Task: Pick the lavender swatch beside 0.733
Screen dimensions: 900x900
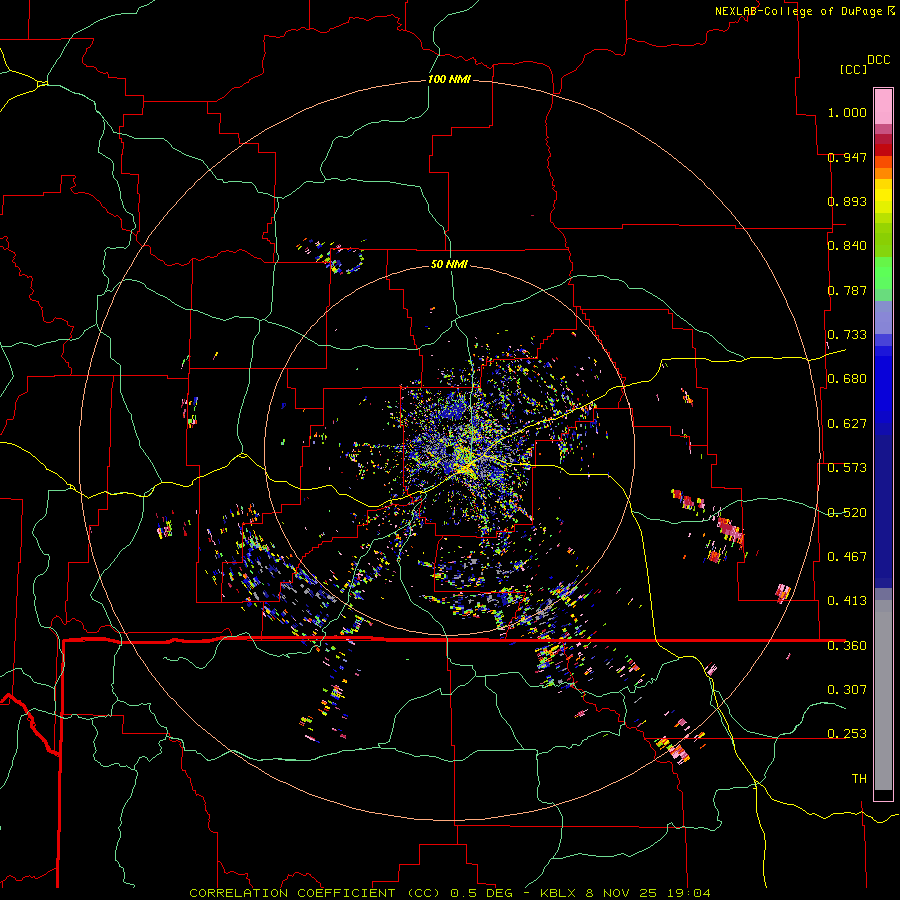Action: pyautogui.click(x=883, y=318)
